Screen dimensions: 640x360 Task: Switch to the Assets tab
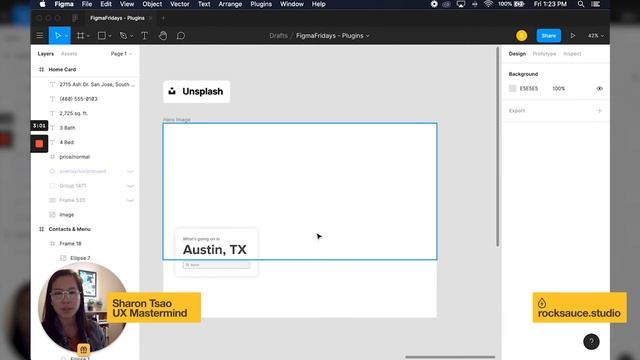69,54
